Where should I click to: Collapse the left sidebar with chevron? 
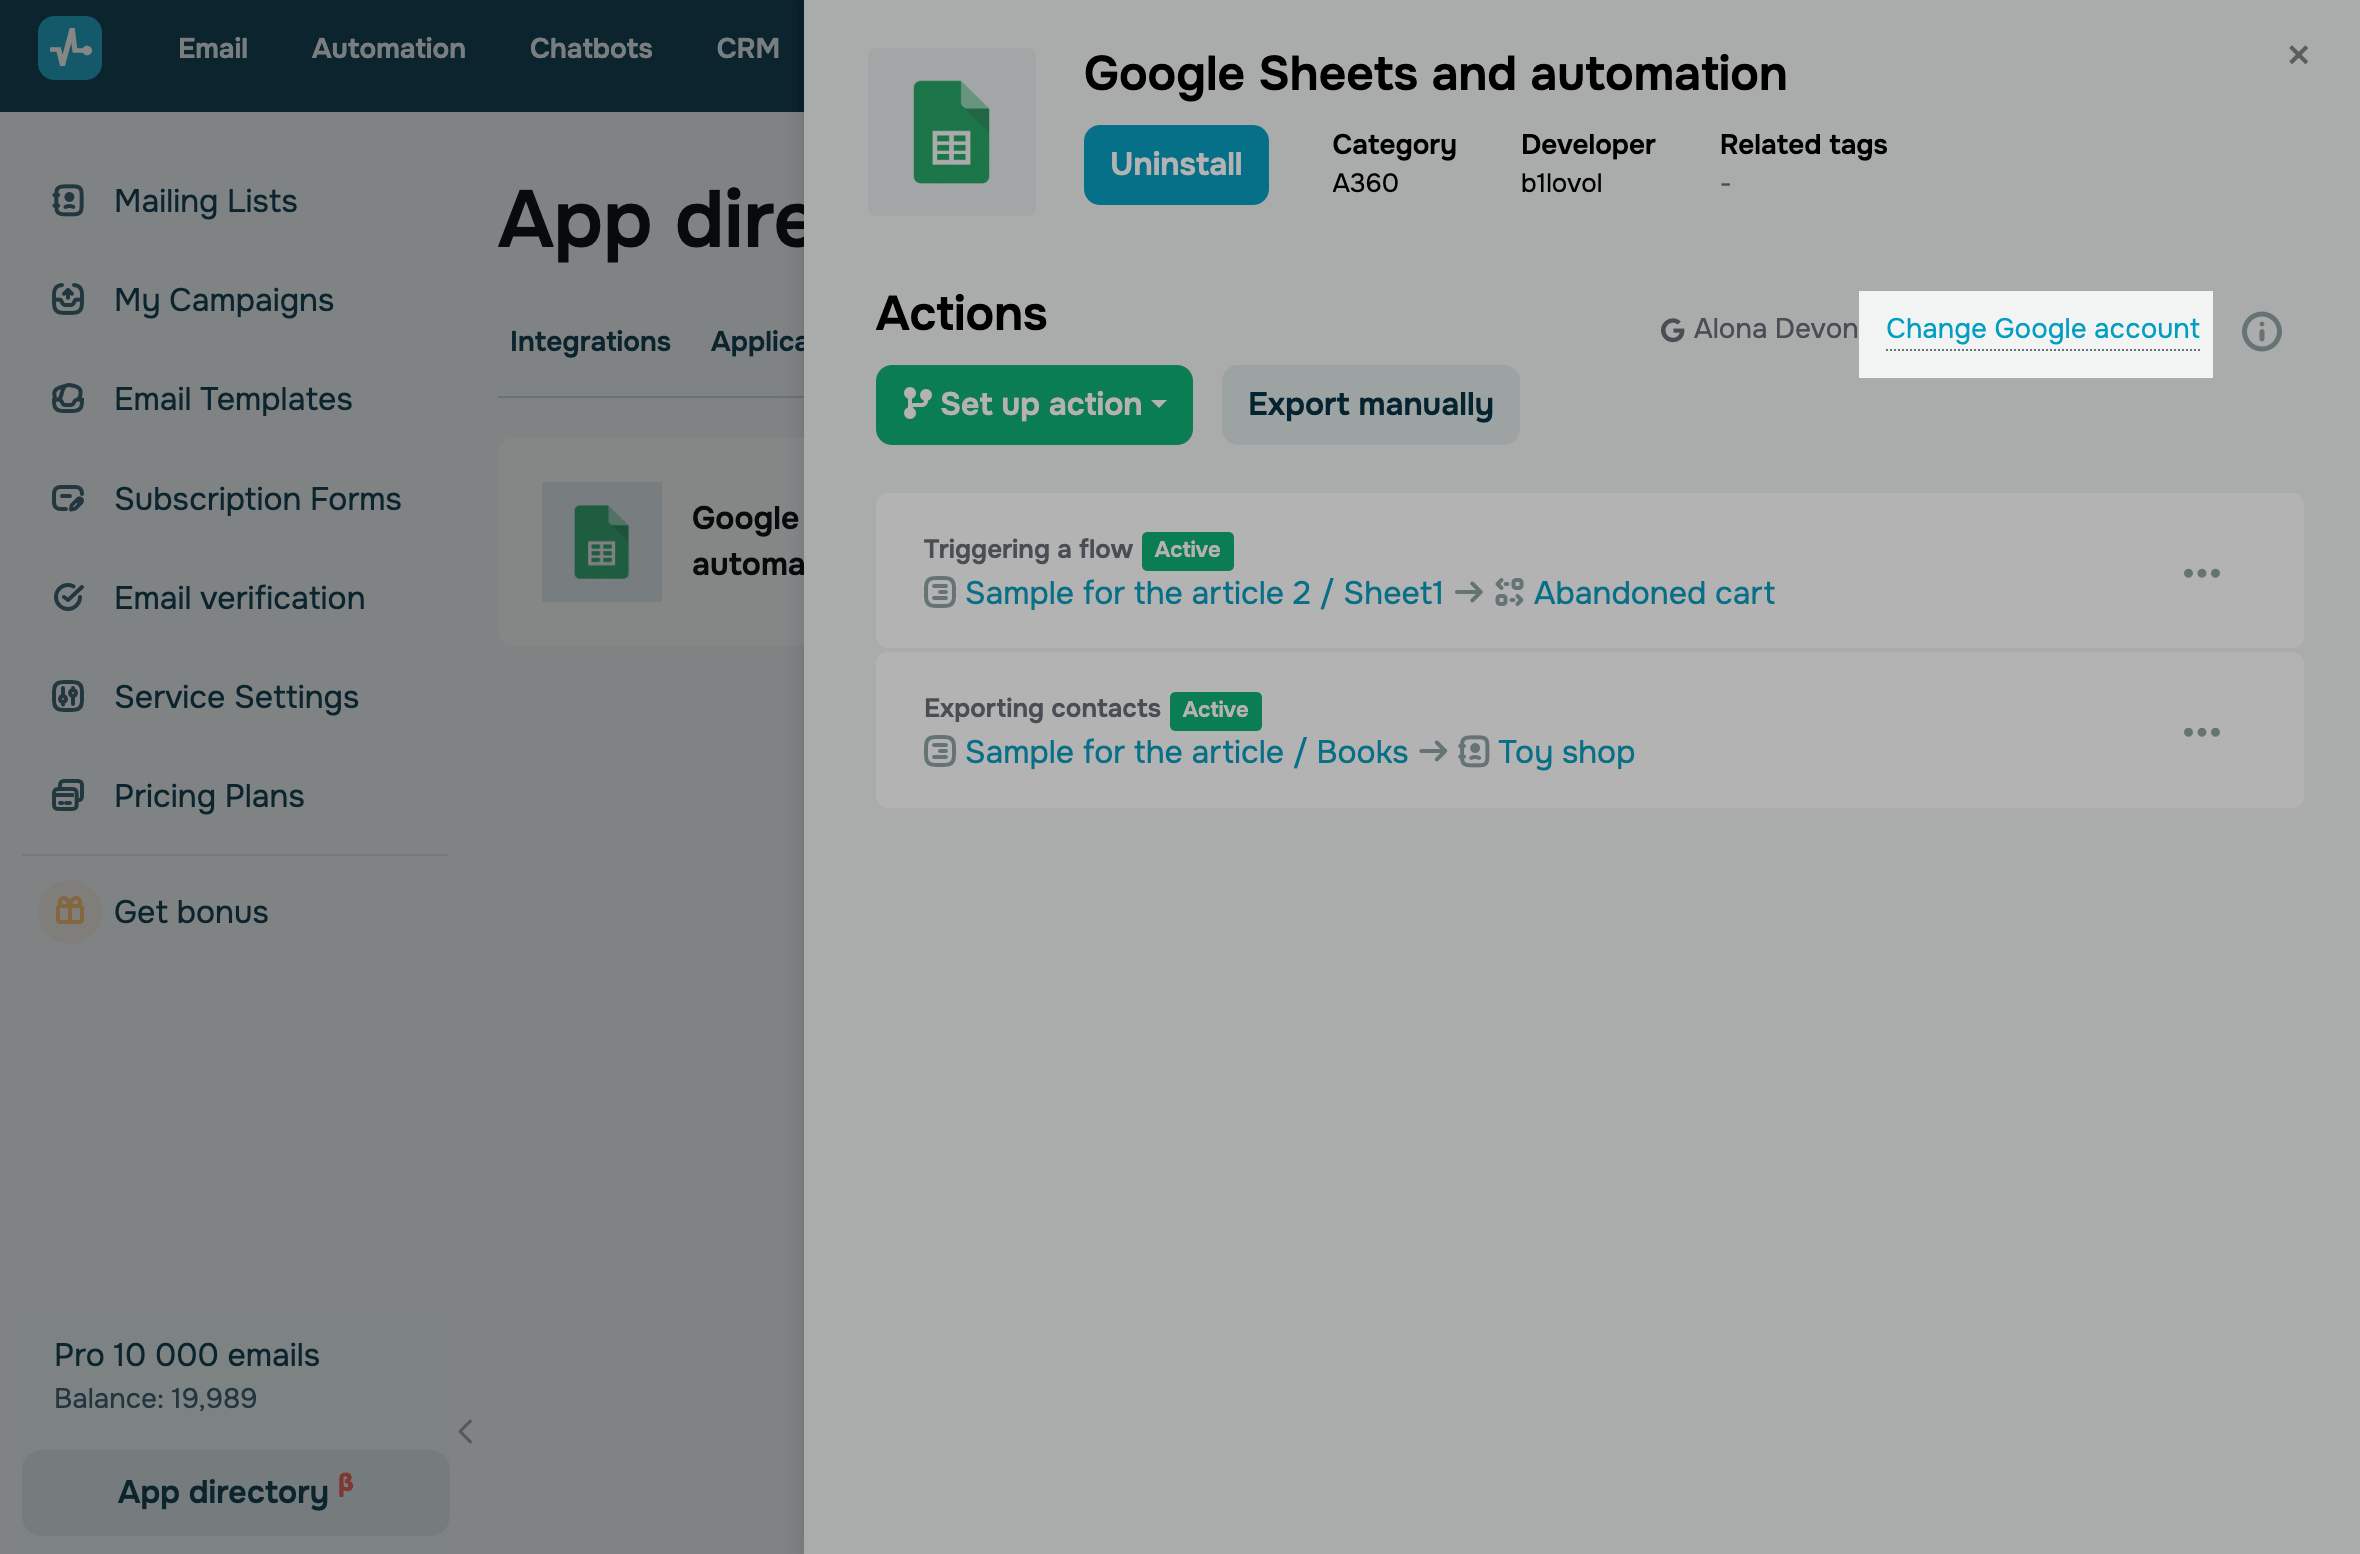(465, 1431)
